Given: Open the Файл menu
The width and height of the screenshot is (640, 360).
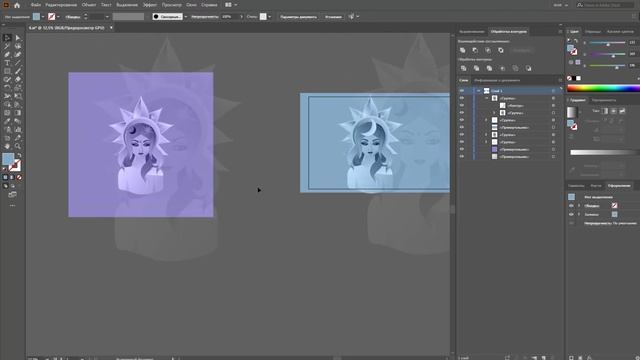Looking at the screenshot, I should pyautogui.click(x=36, y=5).
